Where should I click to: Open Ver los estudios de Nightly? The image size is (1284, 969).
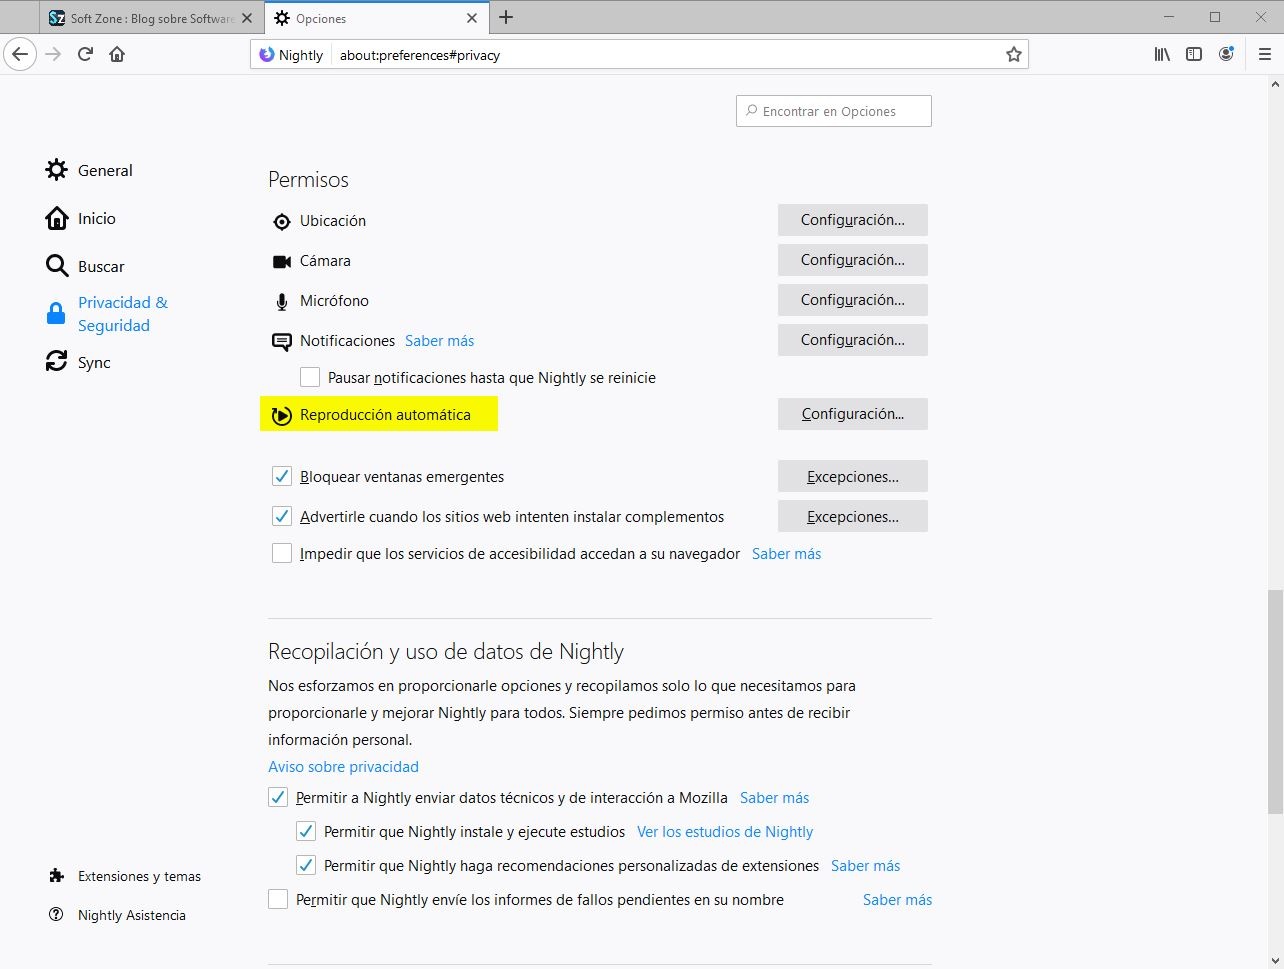(x=725, y=832)
